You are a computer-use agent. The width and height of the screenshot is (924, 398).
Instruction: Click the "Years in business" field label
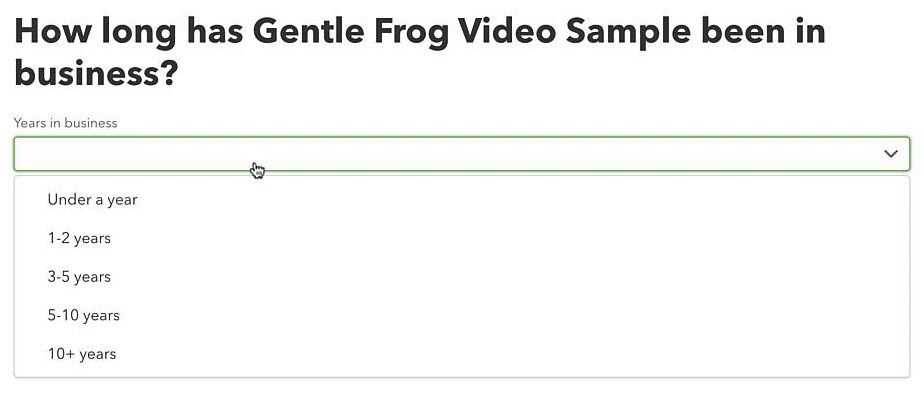pos(65,123)
